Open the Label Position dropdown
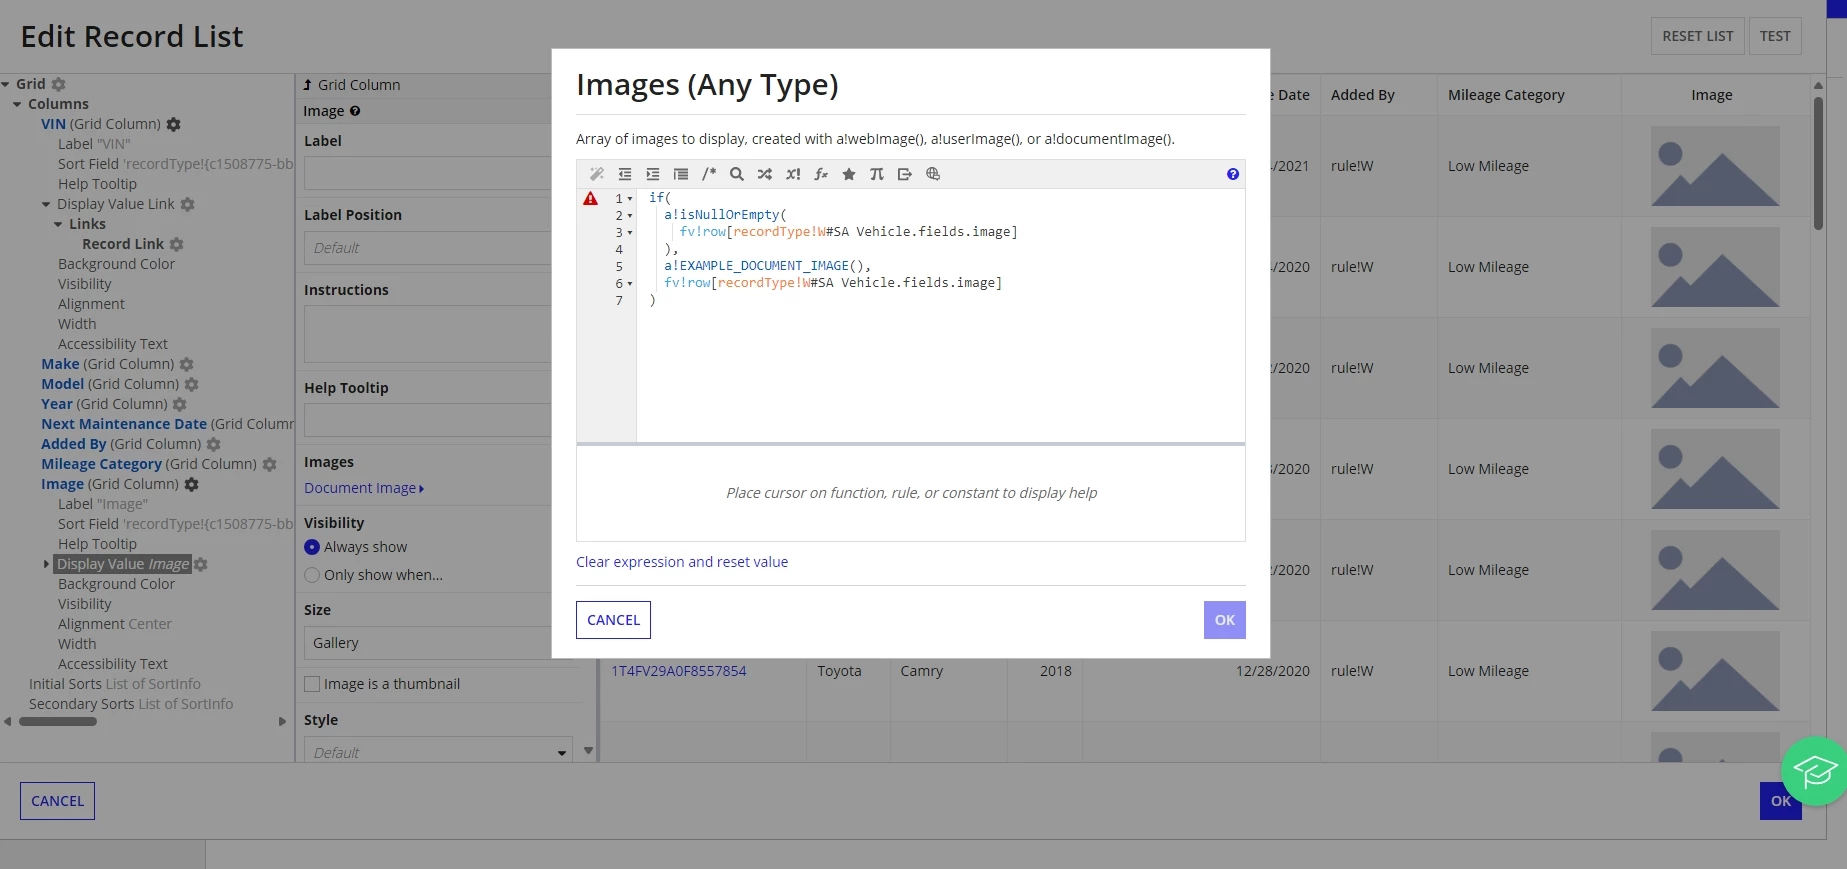The image size is (1847, 869). (428, 248)
